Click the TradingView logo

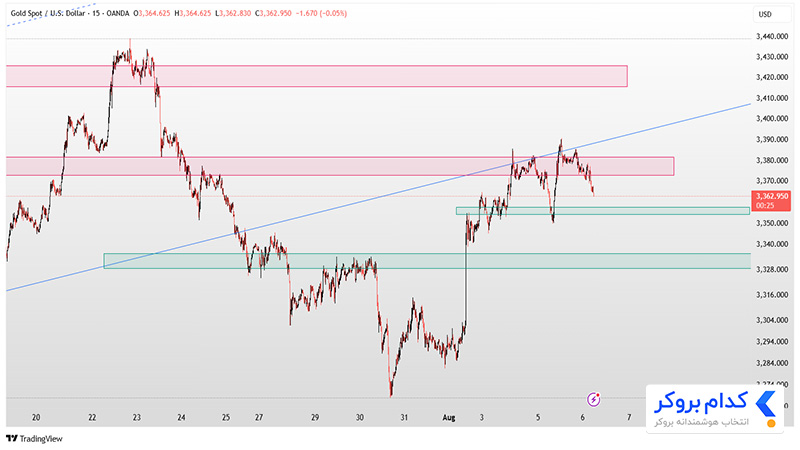34,439
